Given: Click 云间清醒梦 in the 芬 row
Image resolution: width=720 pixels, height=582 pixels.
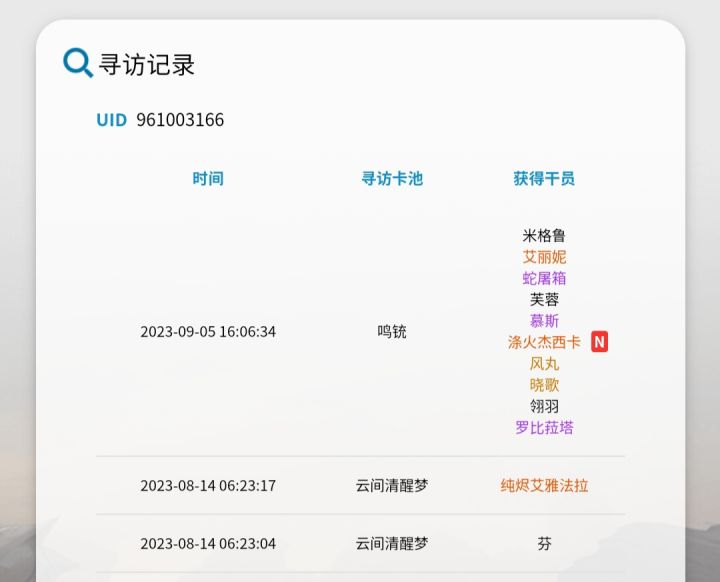Looking at the screenshot, I should [x=392, y=544].
